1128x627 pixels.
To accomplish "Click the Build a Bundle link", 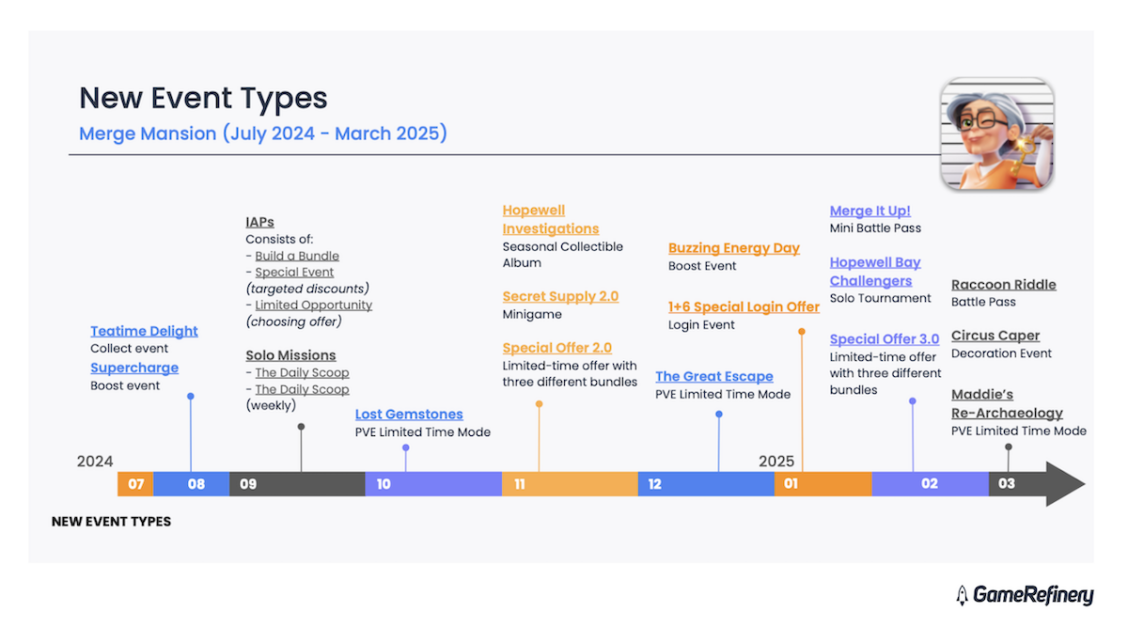I will [x=297, y=256].
